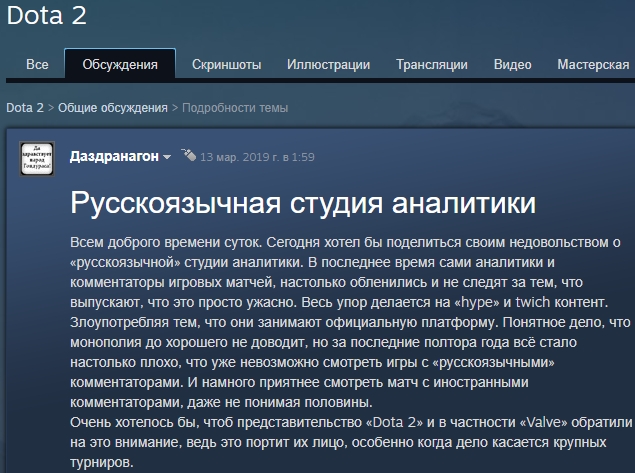Switch to the Обсуждения tab
This screenshot has width=635, height=473.
120,64
